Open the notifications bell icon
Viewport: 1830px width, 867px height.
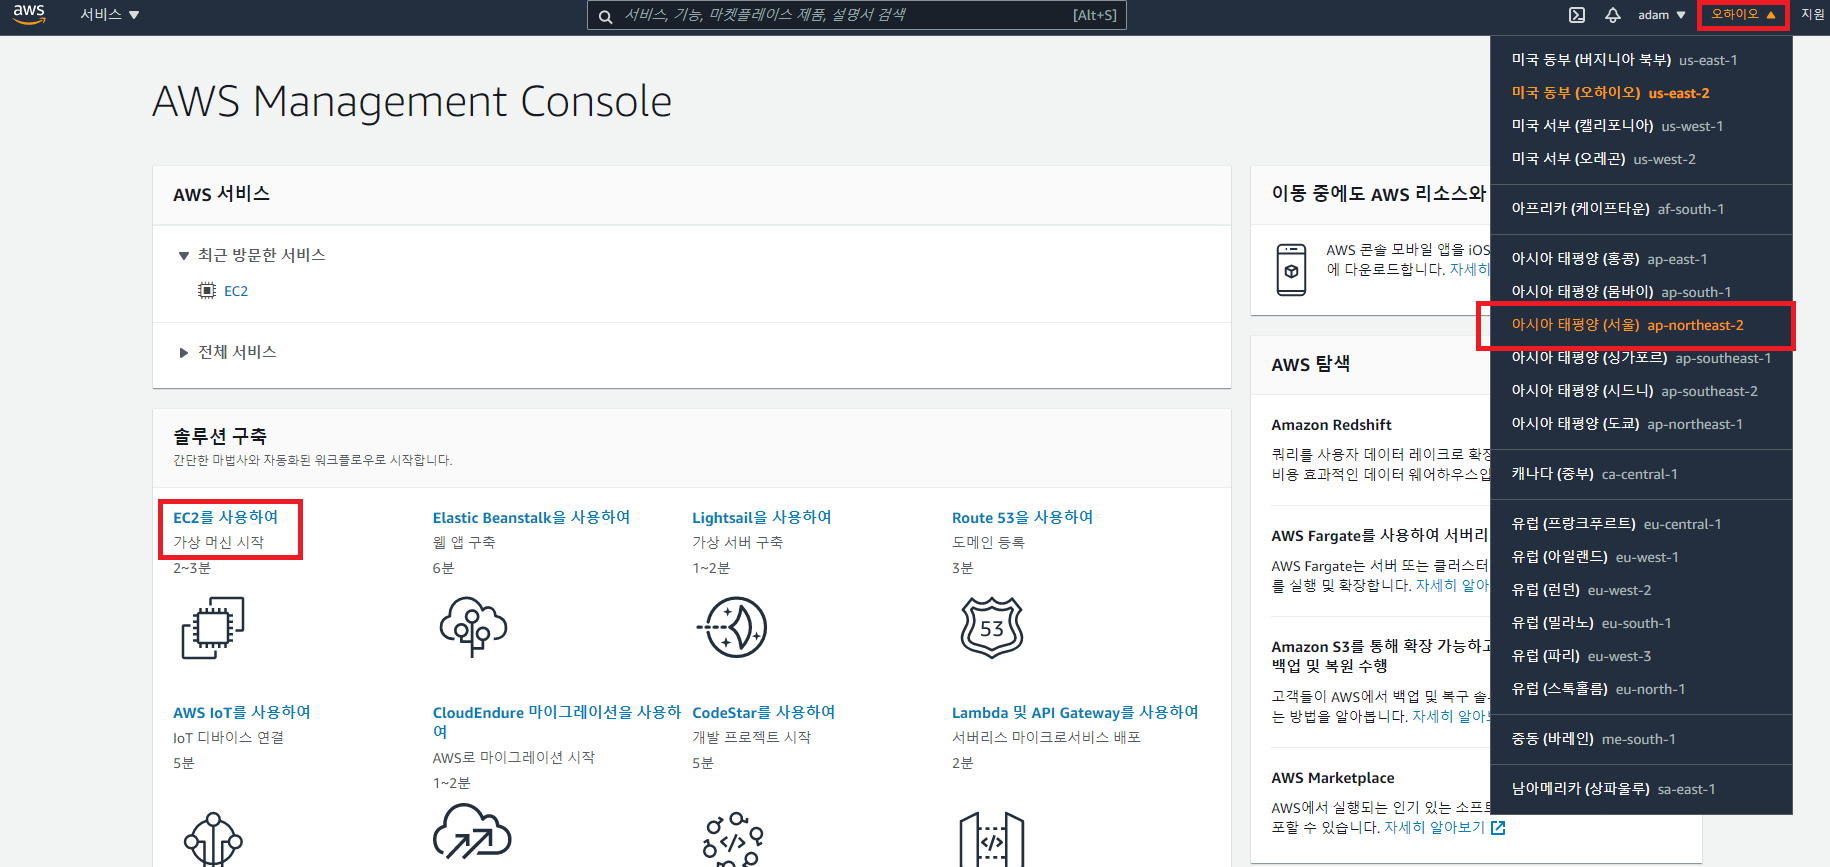pos(1613,15)
